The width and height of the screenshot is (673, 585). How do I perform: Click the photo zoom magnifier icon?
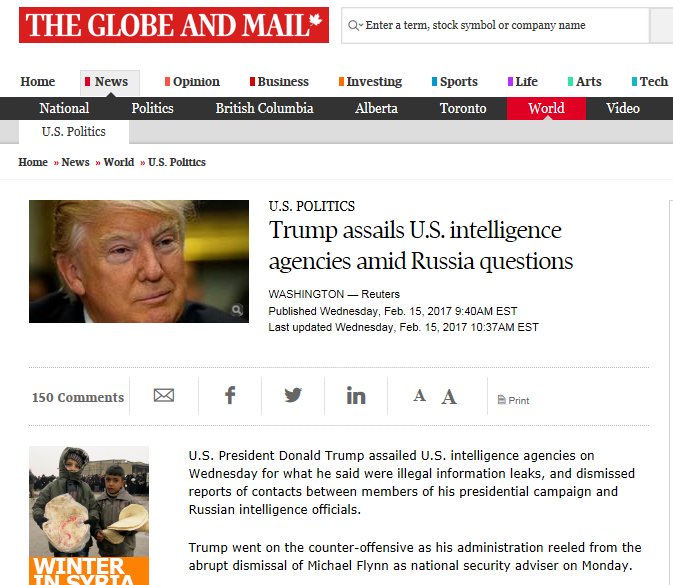[x=236, y=309]
